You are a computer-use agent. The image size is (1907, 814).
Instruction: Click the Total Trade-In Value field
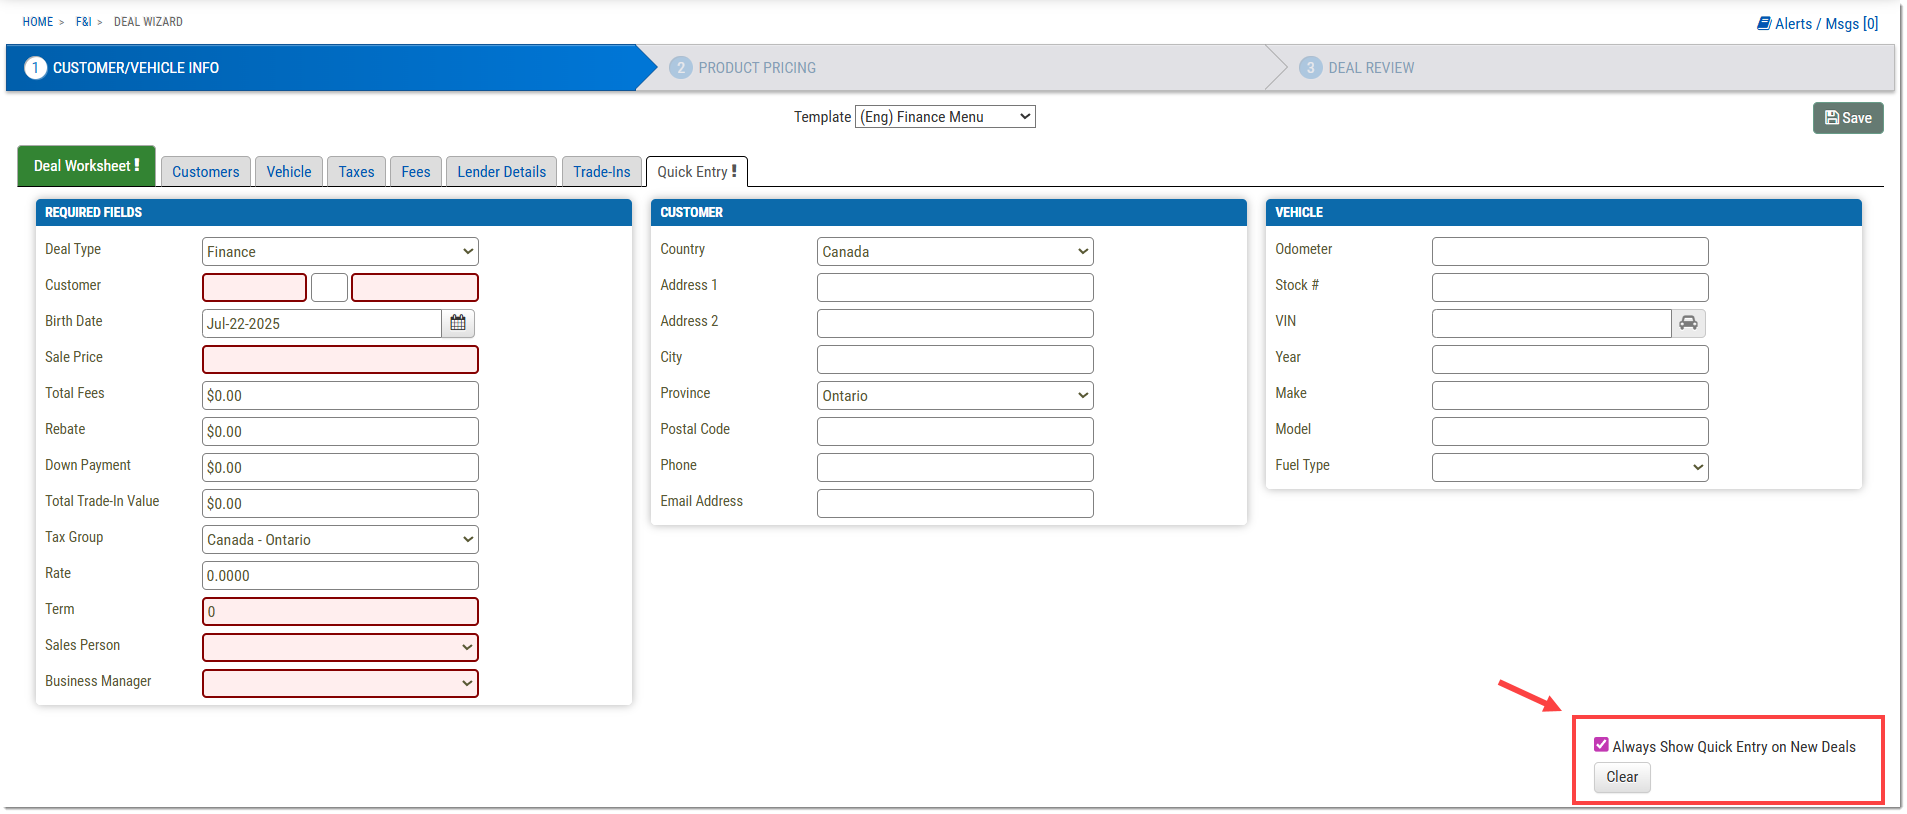click(340, 503)
